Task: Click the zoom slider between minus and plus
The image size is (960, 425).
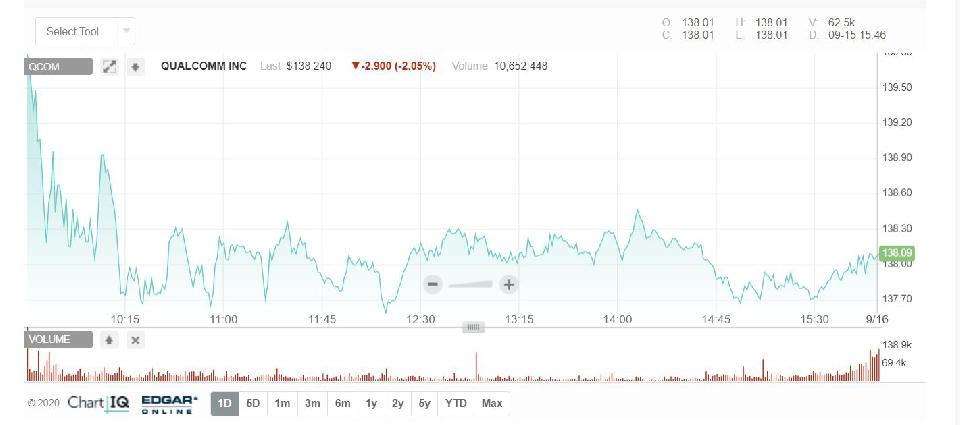Action: pyautogui.click(x=470, y=284)
